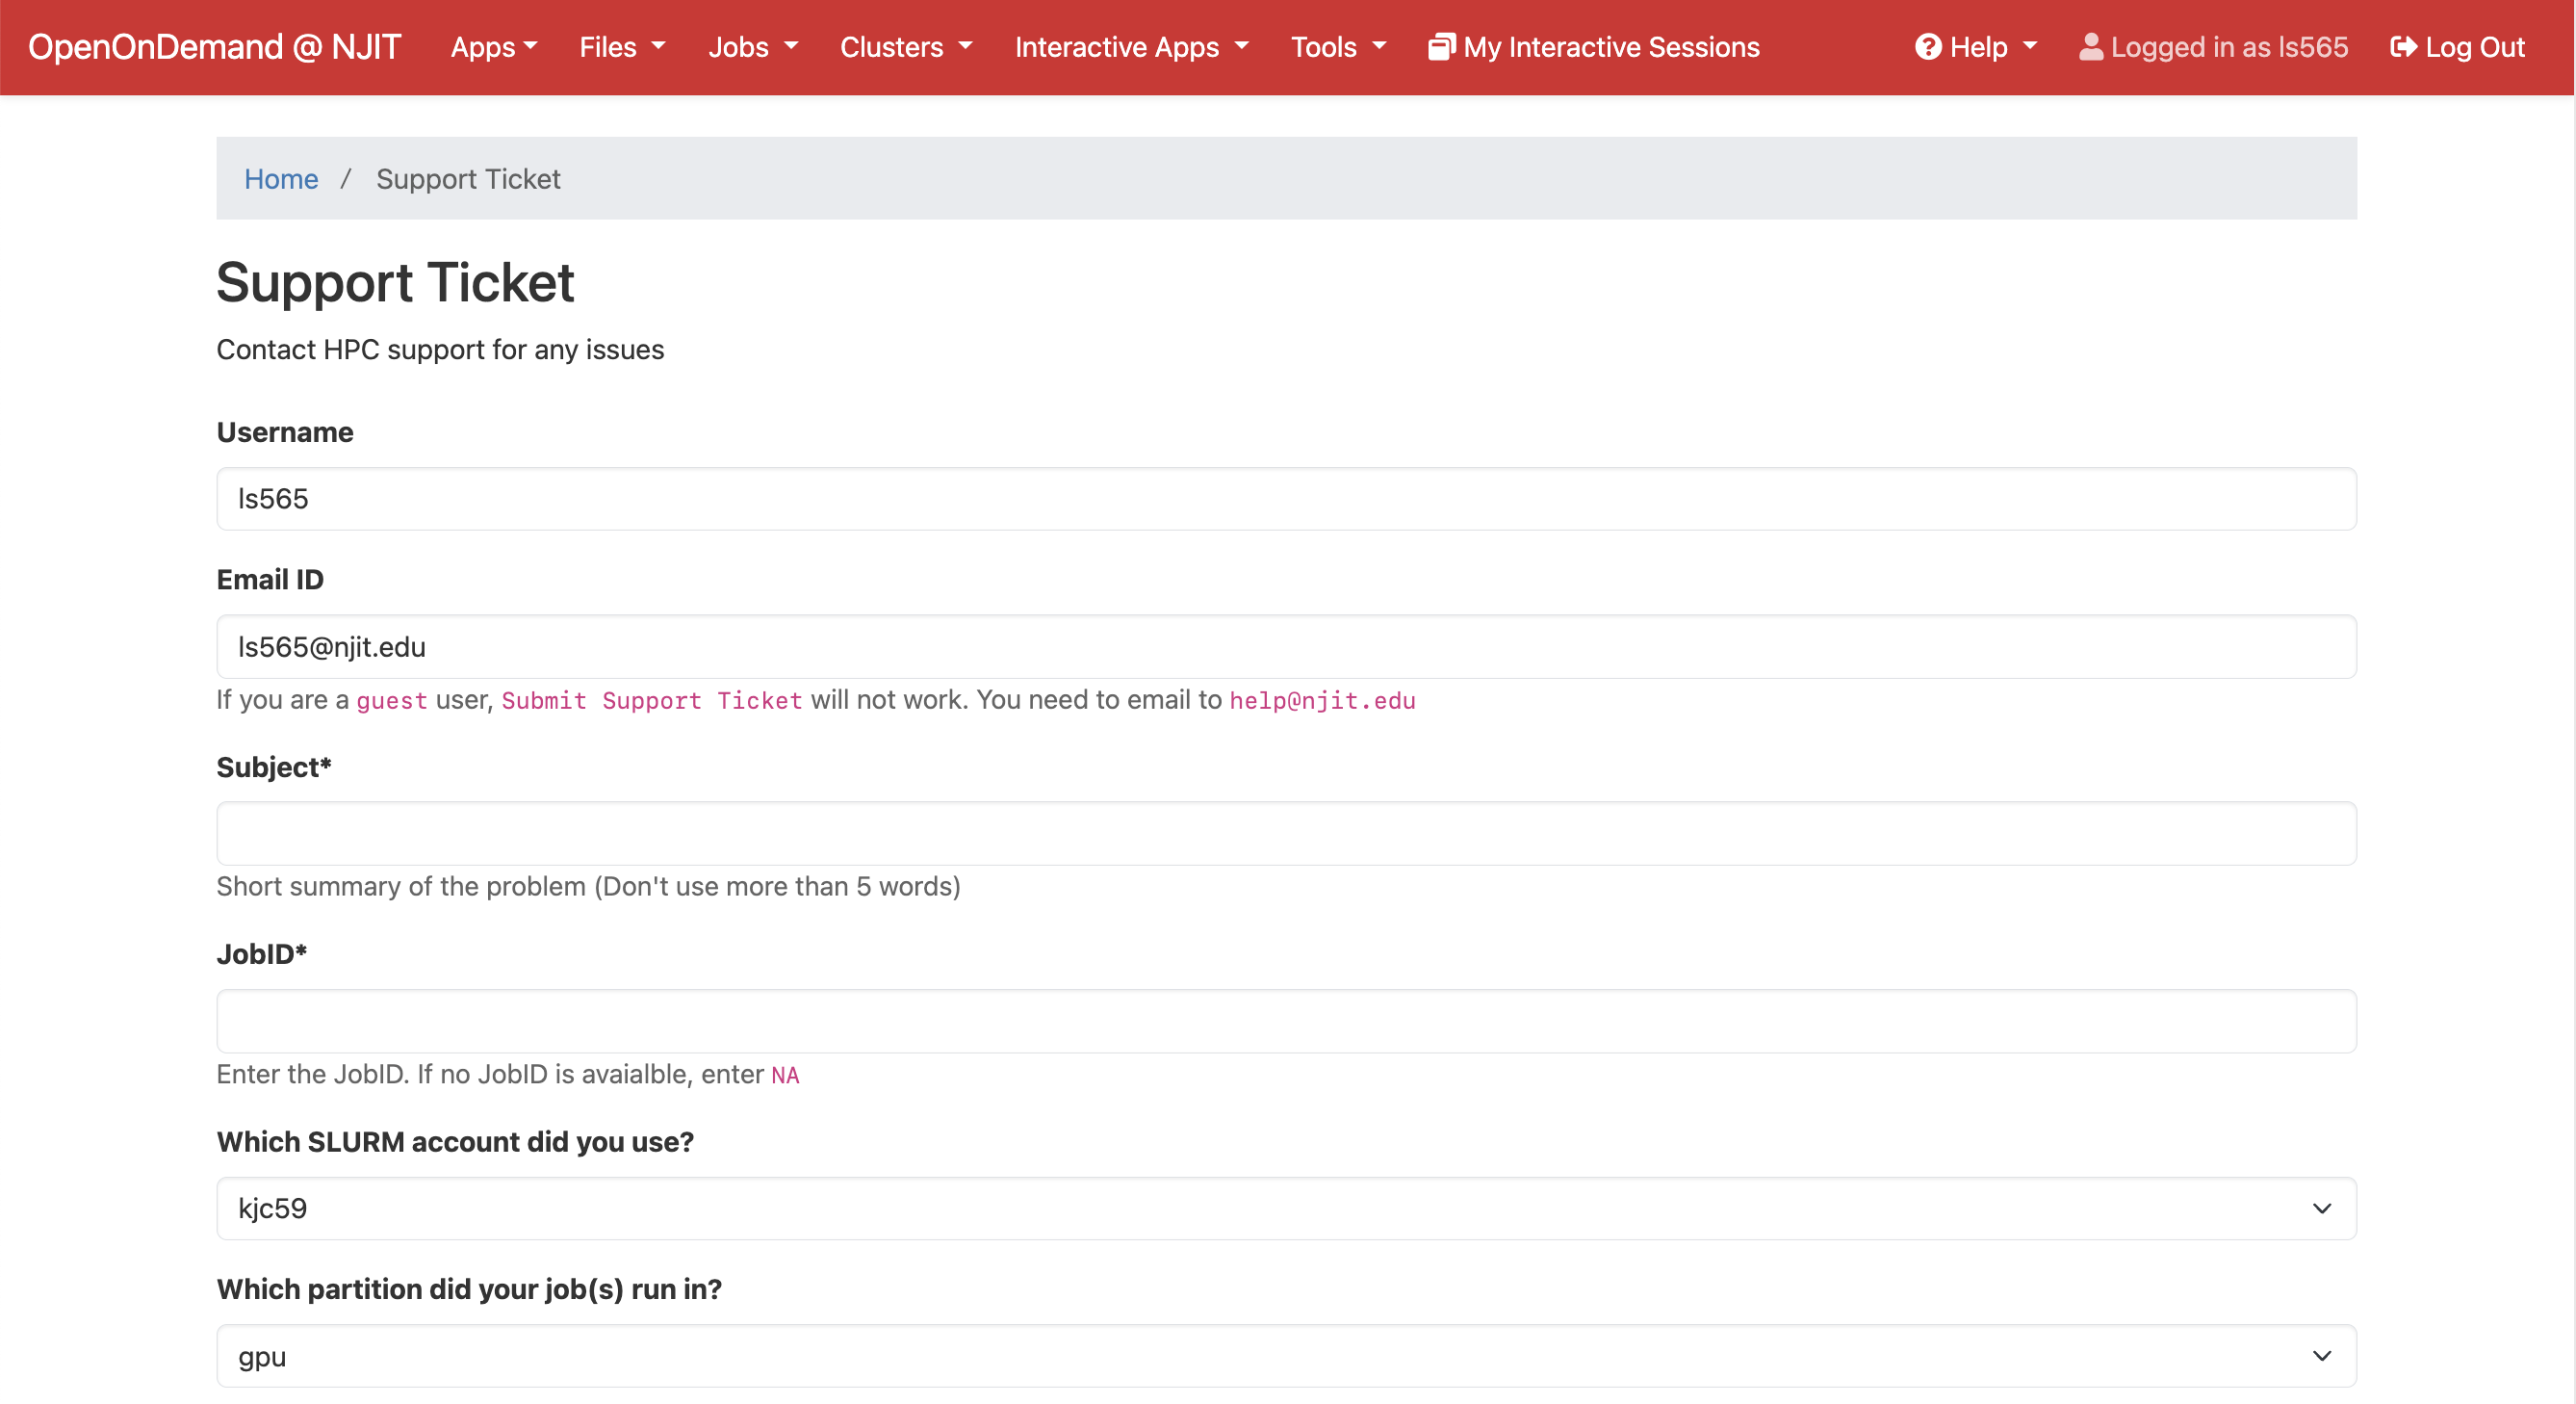Click into the Email ID field
2576x1404 pixels.
click(x=1286, y=647)
